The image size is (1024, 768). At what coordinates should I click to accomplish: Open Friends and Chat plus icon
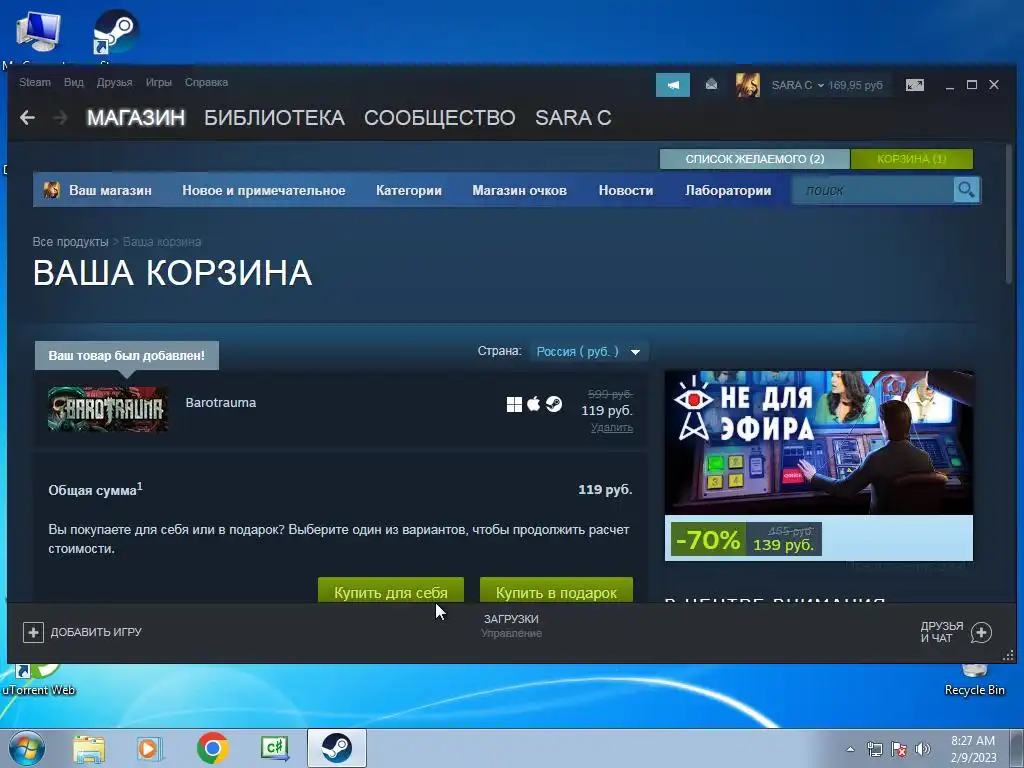tap(981, 632)
